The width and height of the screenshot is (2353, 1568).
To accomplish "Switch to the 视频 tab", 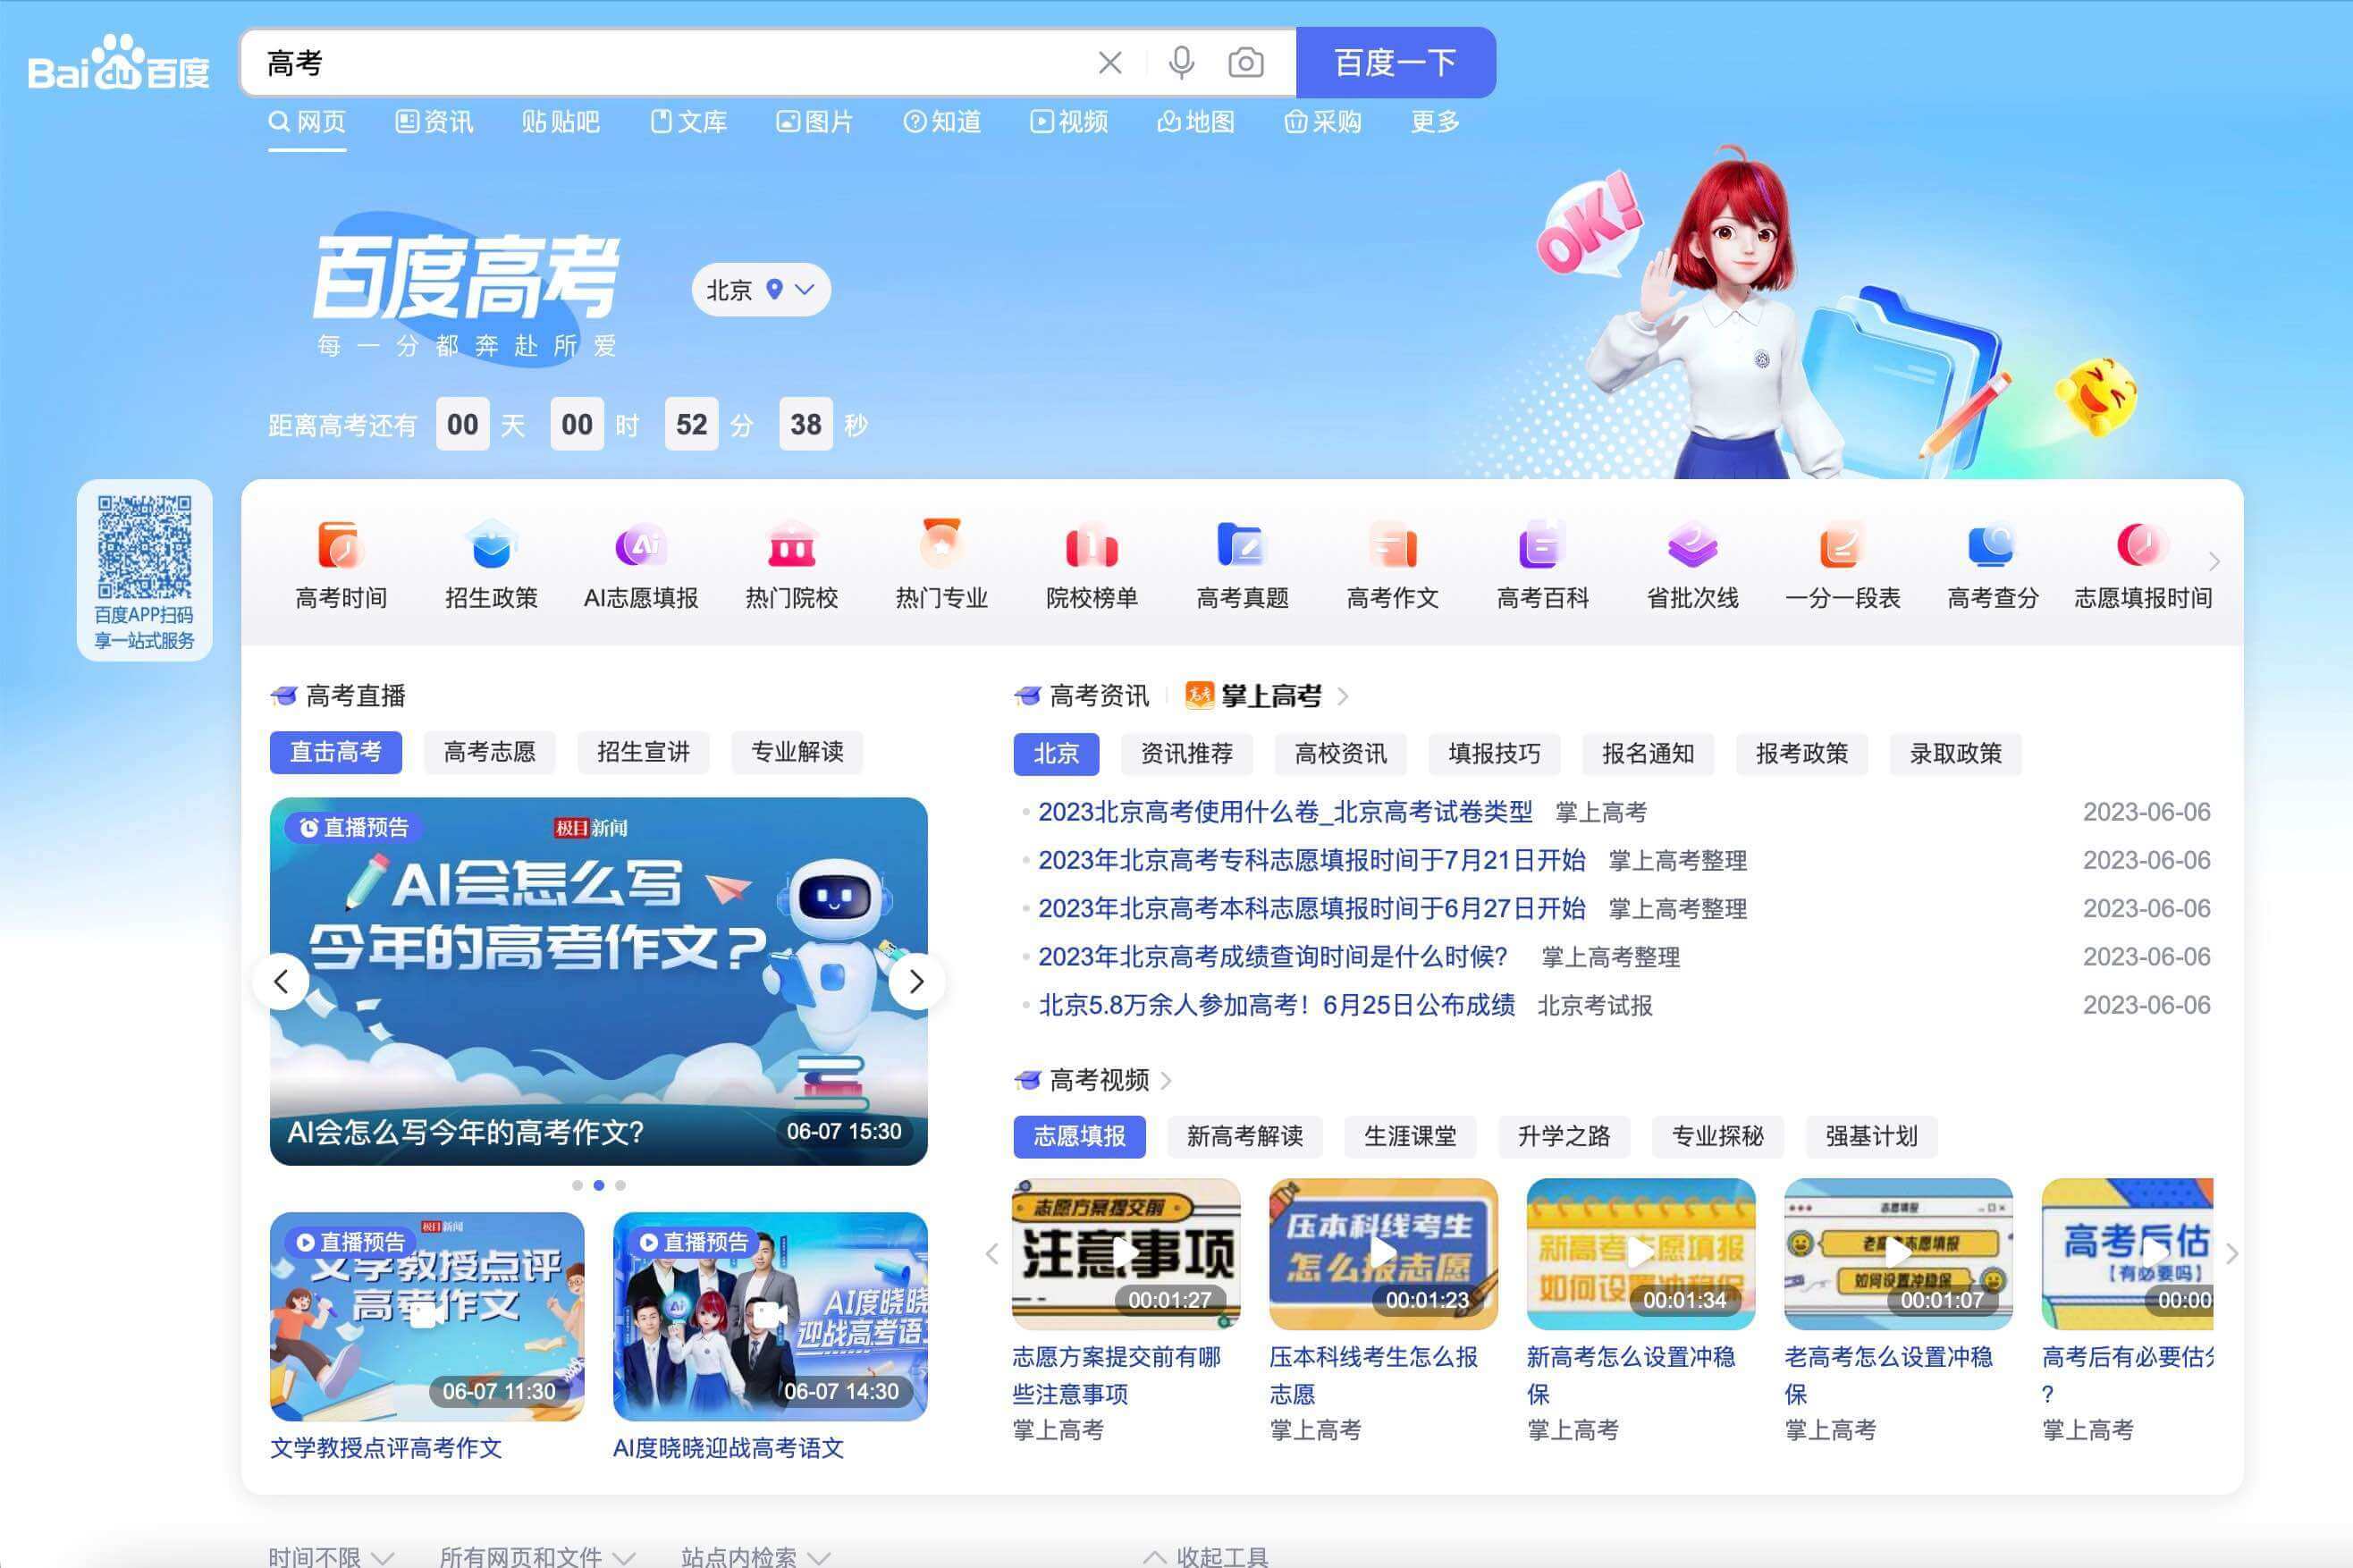I will [x=1069, y=122].
